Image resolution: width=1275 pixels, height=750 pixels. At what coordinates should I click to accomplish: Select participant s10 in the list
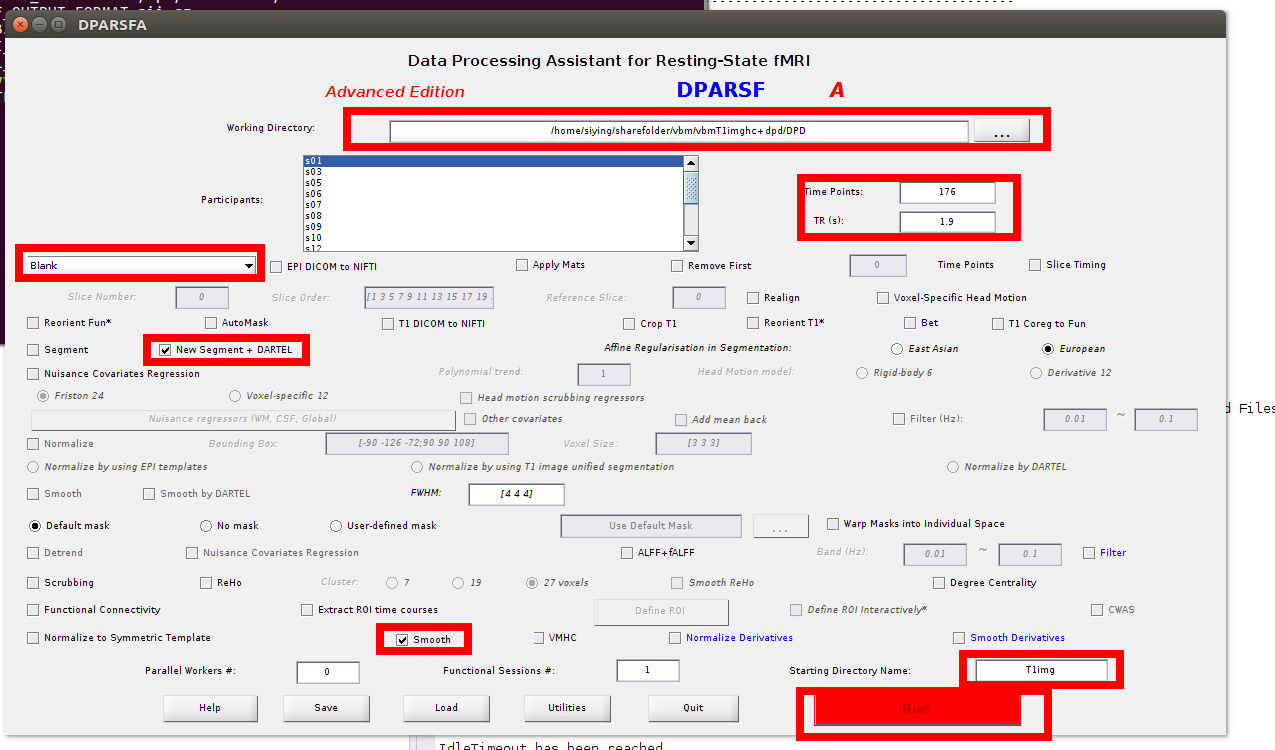(x=493, y=237)
